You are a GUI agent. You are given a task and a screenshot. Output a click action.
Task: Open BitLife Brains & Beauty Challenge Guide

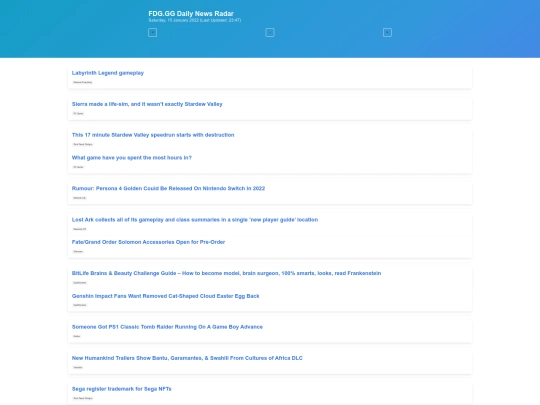[x=226, y=273]
